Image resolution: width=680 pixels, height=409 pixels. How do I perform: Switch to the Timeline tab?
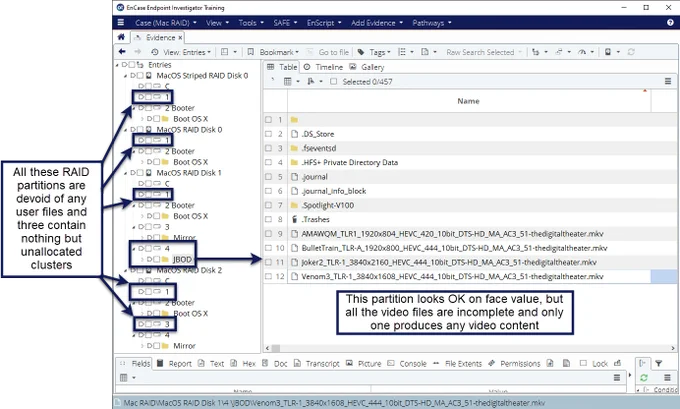tap(323, 67)
